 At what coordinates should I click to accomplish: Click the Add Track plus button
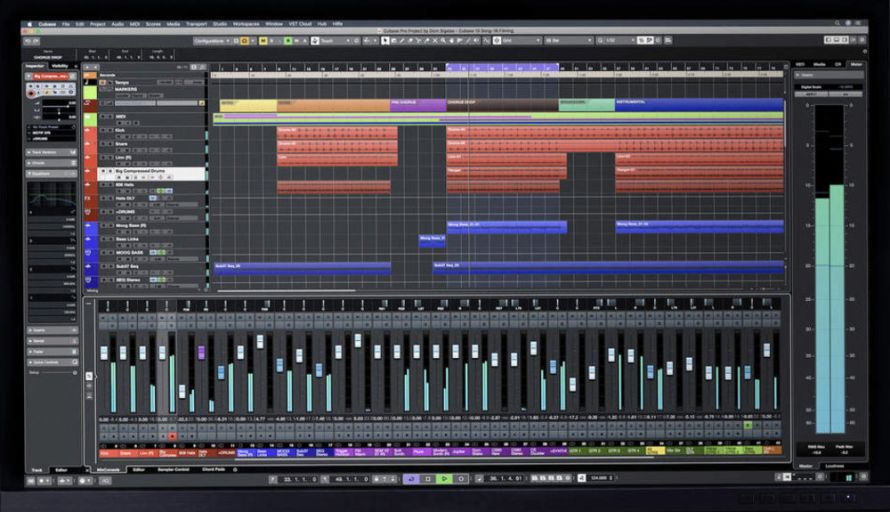point(87,68)
